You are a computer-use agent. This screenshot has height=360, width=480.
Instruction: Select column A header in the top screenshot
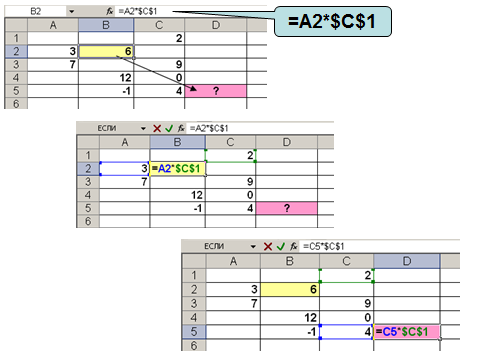[x=53, y=25]
